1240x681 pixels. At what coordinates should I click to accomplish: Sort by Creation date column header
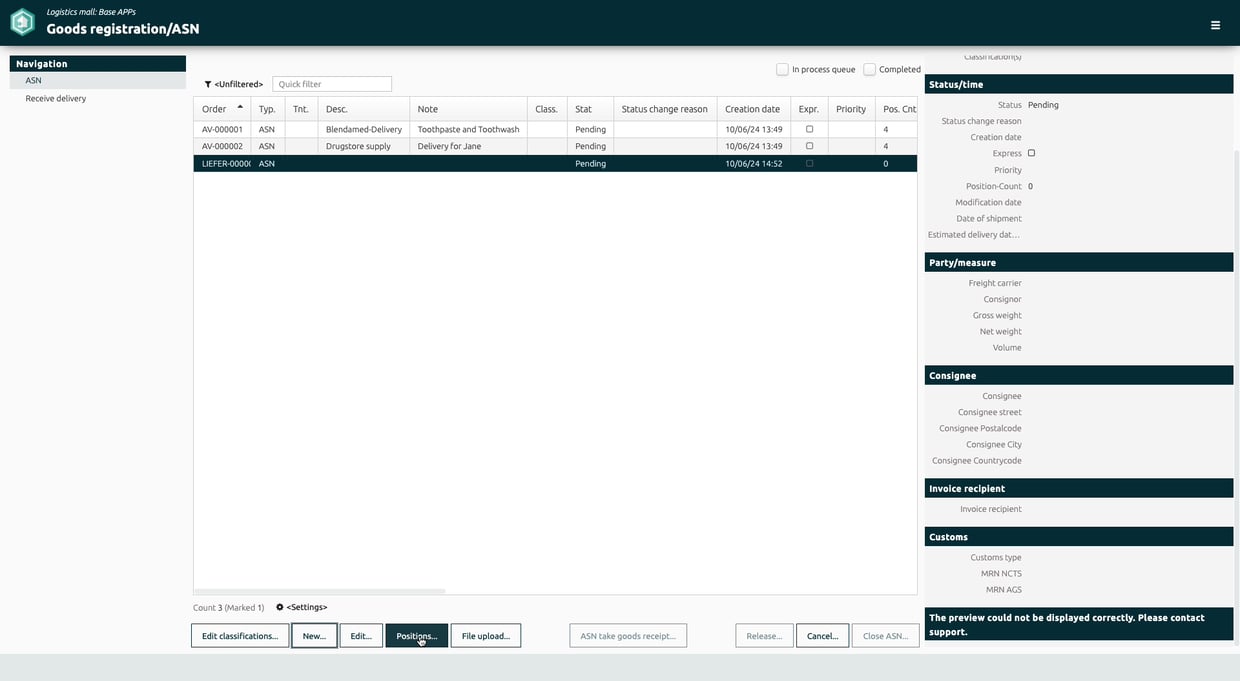753,109
